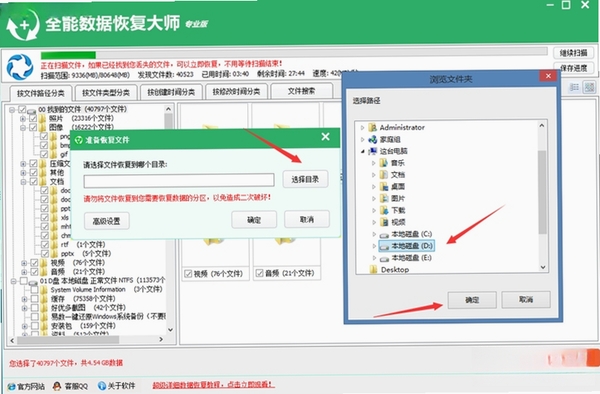
Task: Open the 文件搜索 tab
Action: click(302, 91)
